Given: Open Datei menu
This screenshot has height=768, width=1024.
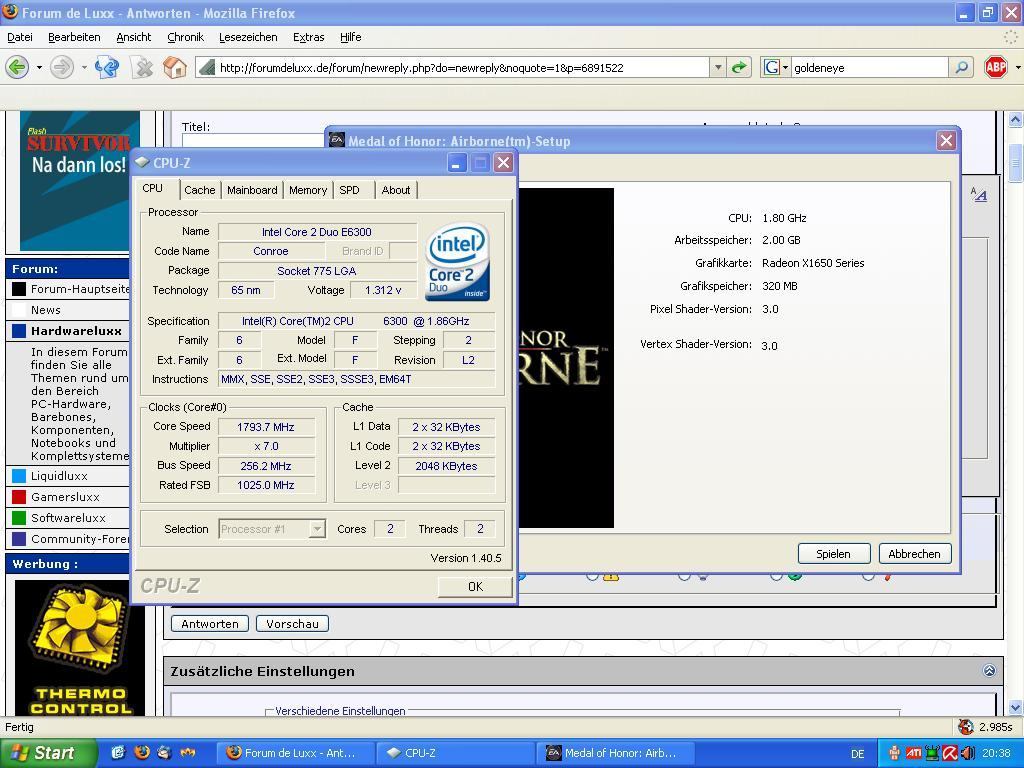Looking at the screenshot, I should coord(20,37).
